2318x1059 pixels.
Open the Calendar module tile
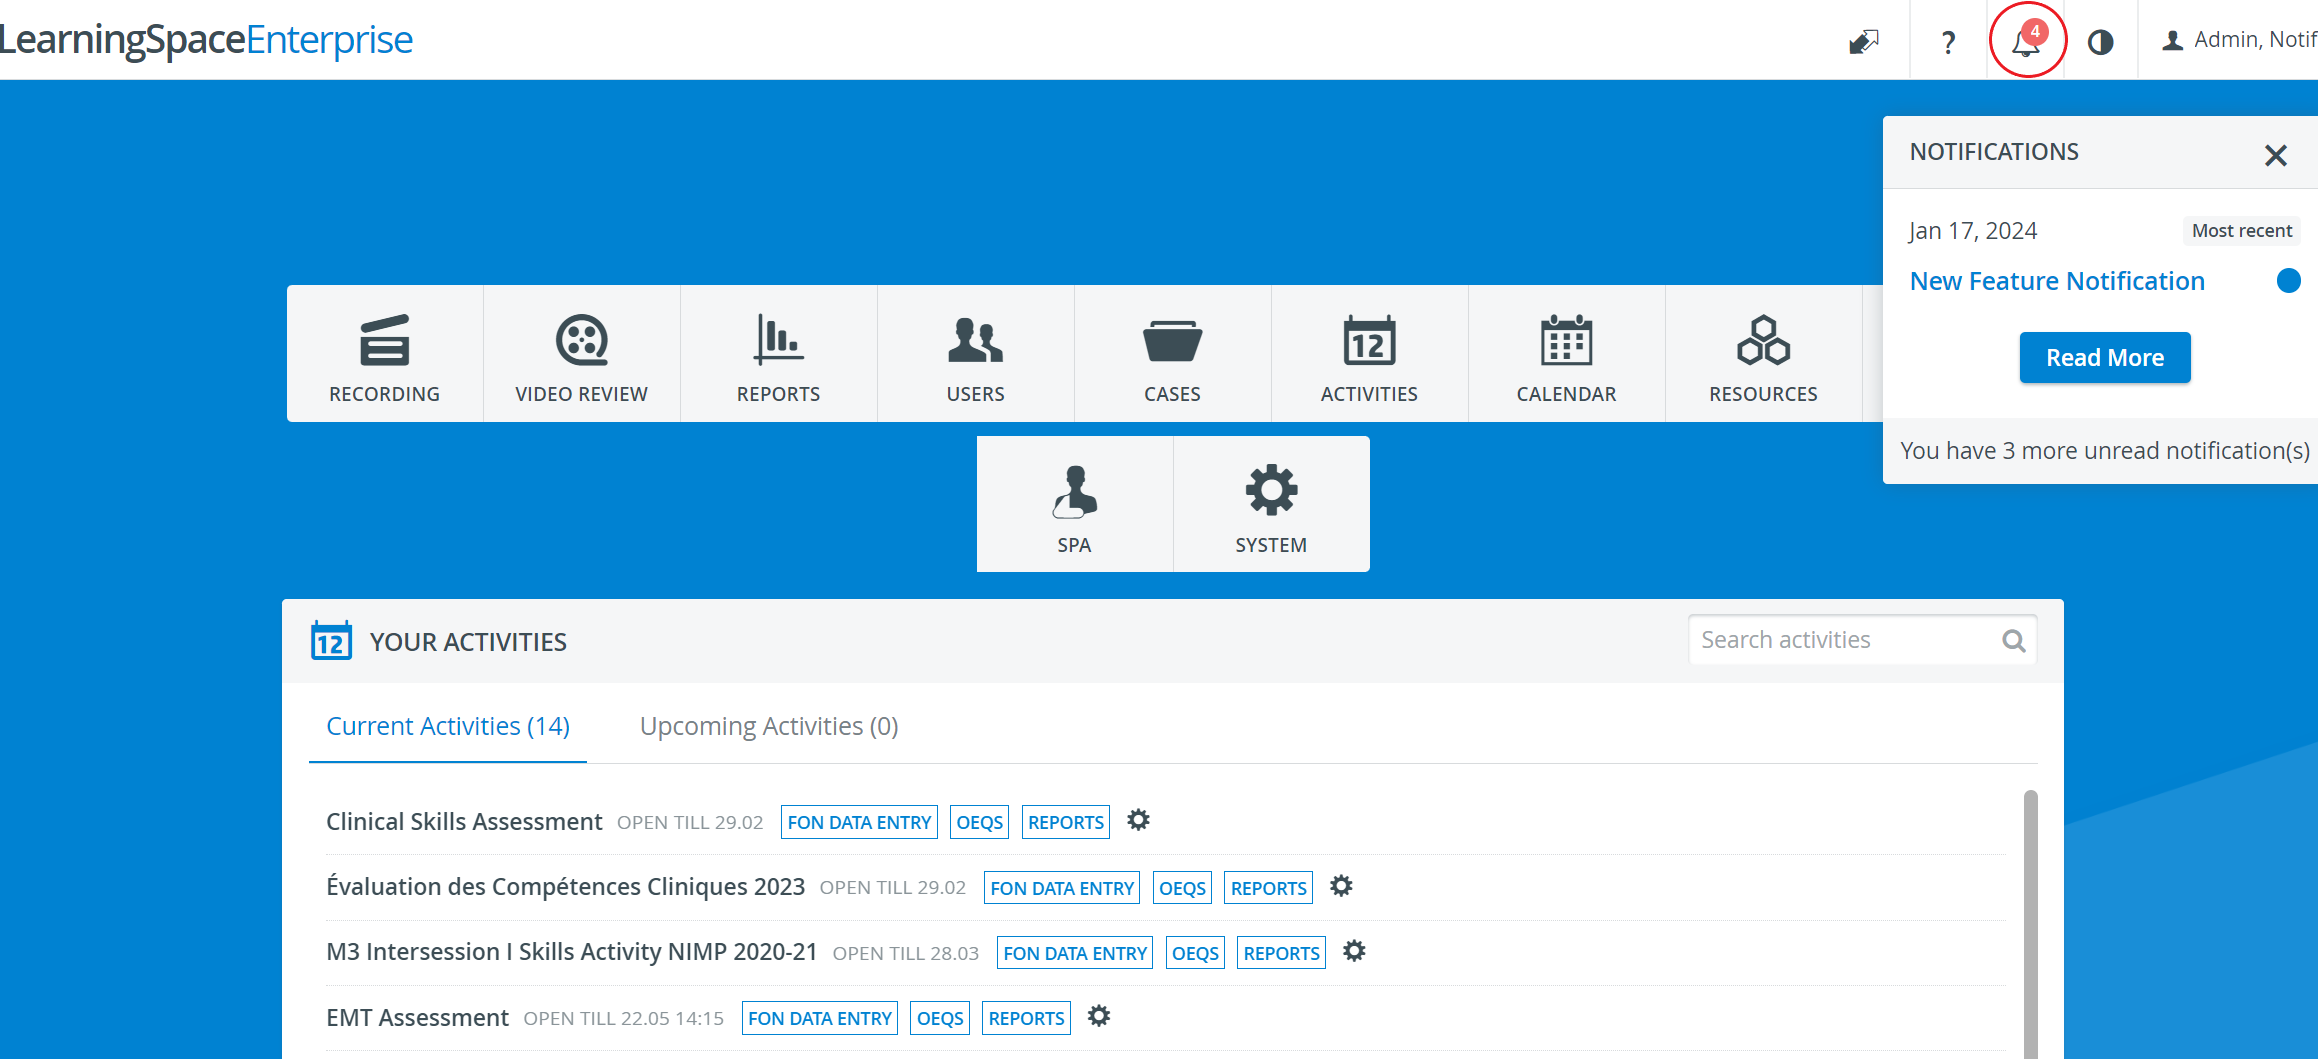1566,354
